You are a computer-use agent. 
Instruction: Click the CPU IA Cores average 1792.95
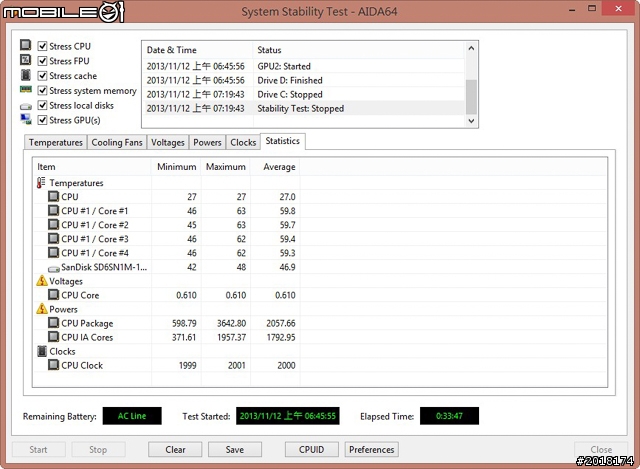[281, 338]
